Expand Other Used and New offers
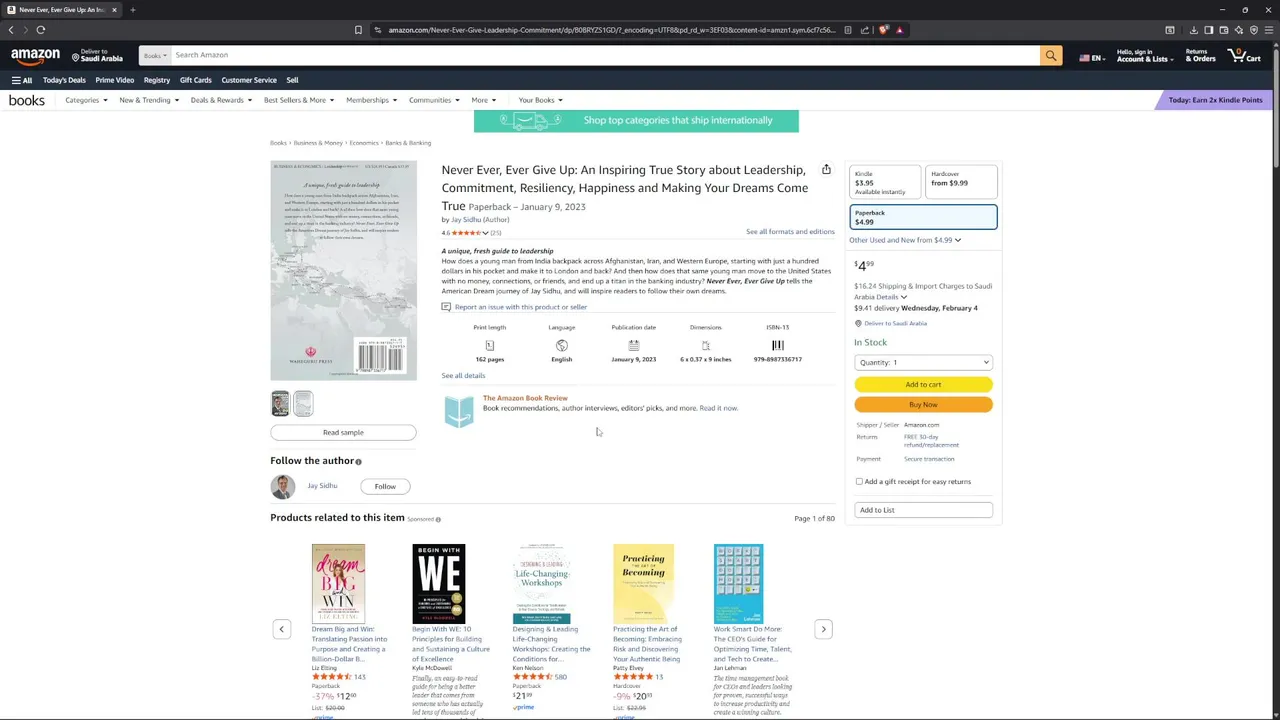The image size is (1280, 720). click(905, 240)
